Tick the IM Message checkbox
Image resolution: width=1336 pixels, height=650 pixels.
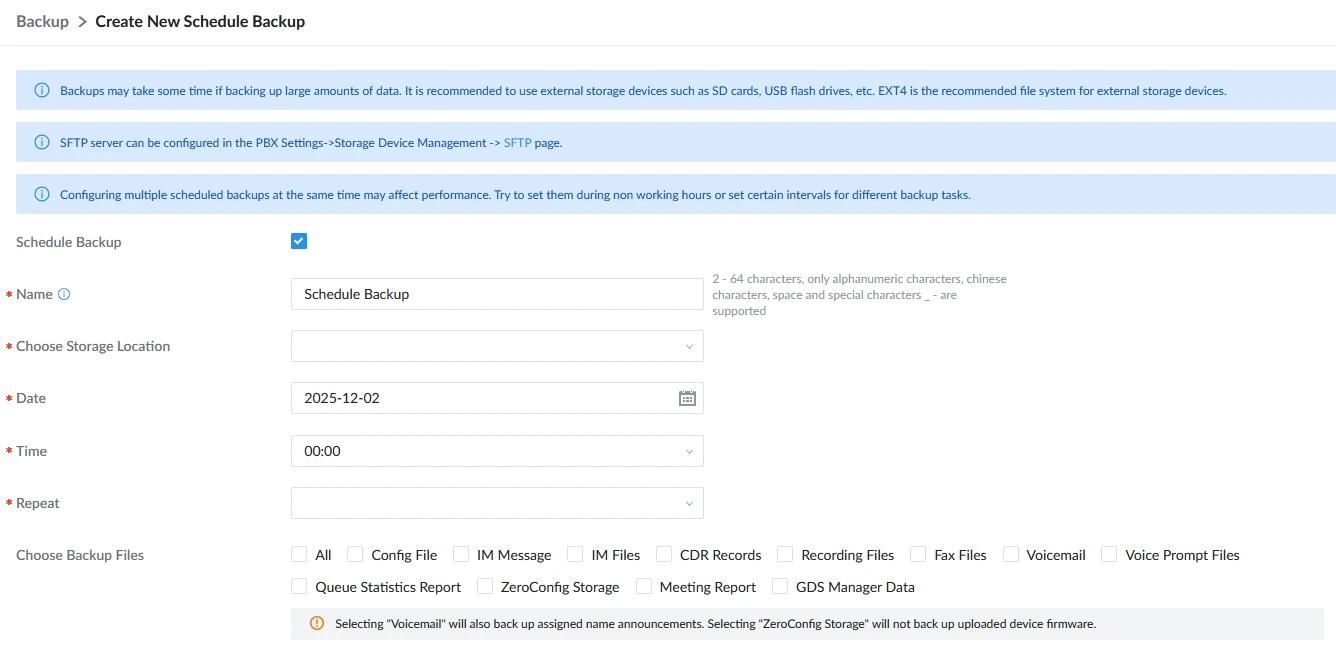point(461,554)
